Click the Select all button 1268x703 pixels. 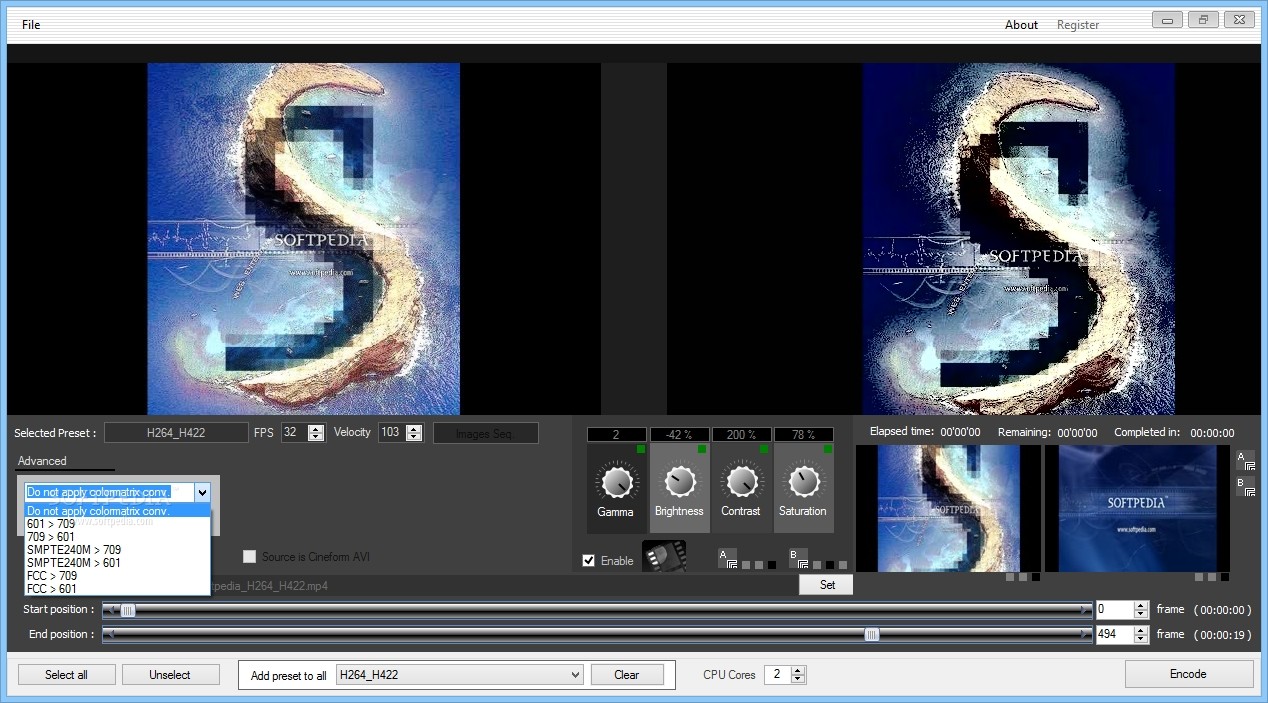tap(66, 675)
